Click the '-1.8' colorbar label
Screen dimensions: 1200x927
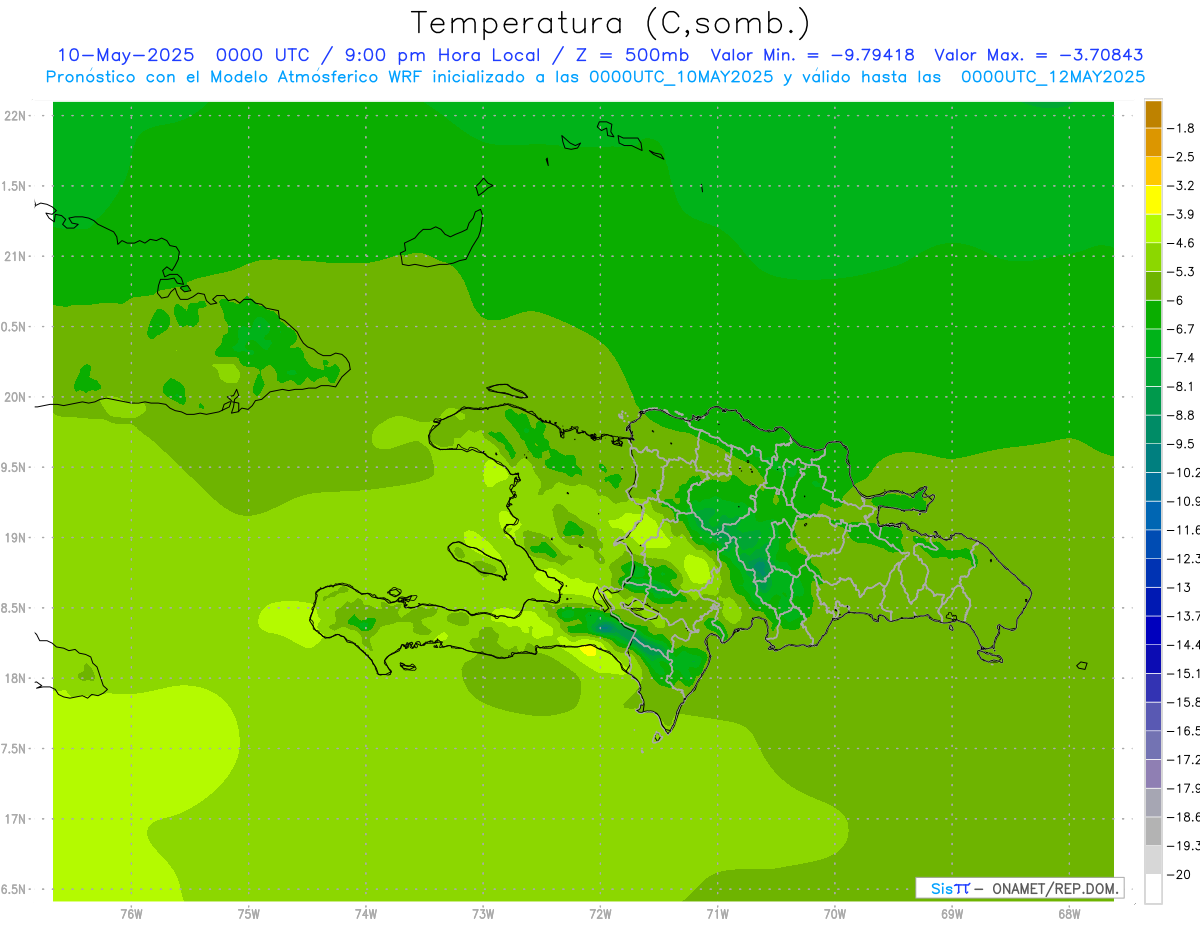tap(1182, 128)
